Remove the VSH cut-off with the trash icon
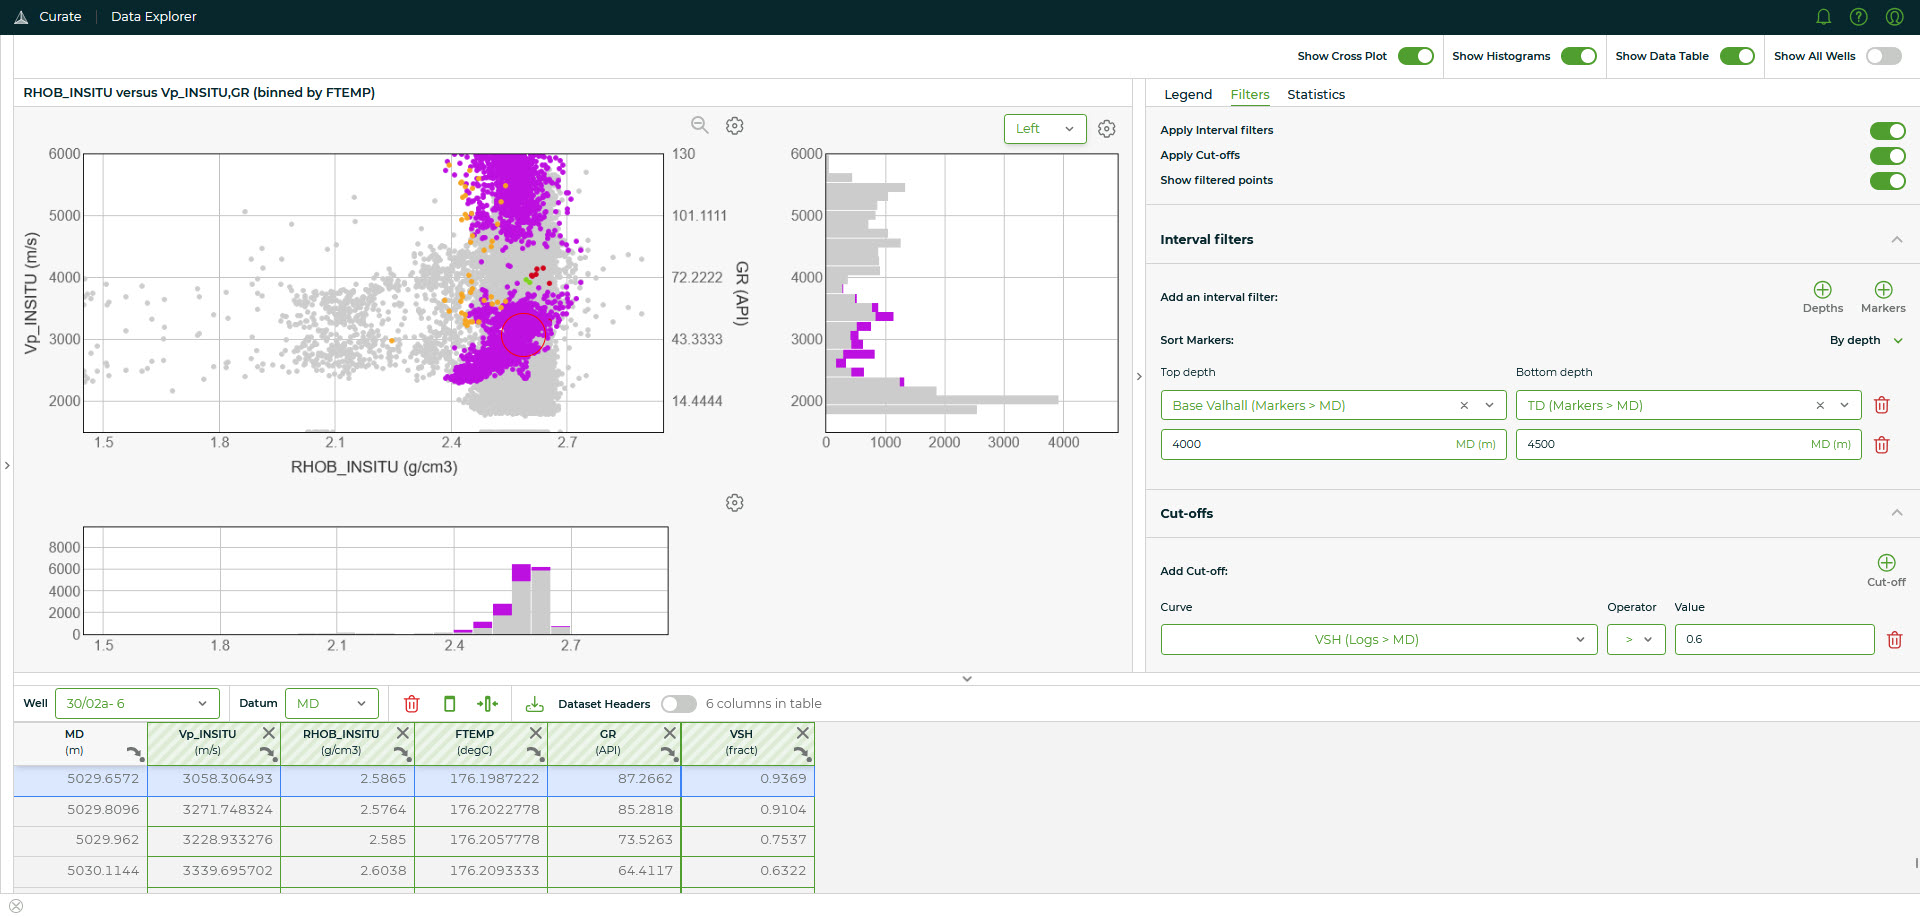The height and width of the screenshot is (918, 1920). click(1895, 639)
